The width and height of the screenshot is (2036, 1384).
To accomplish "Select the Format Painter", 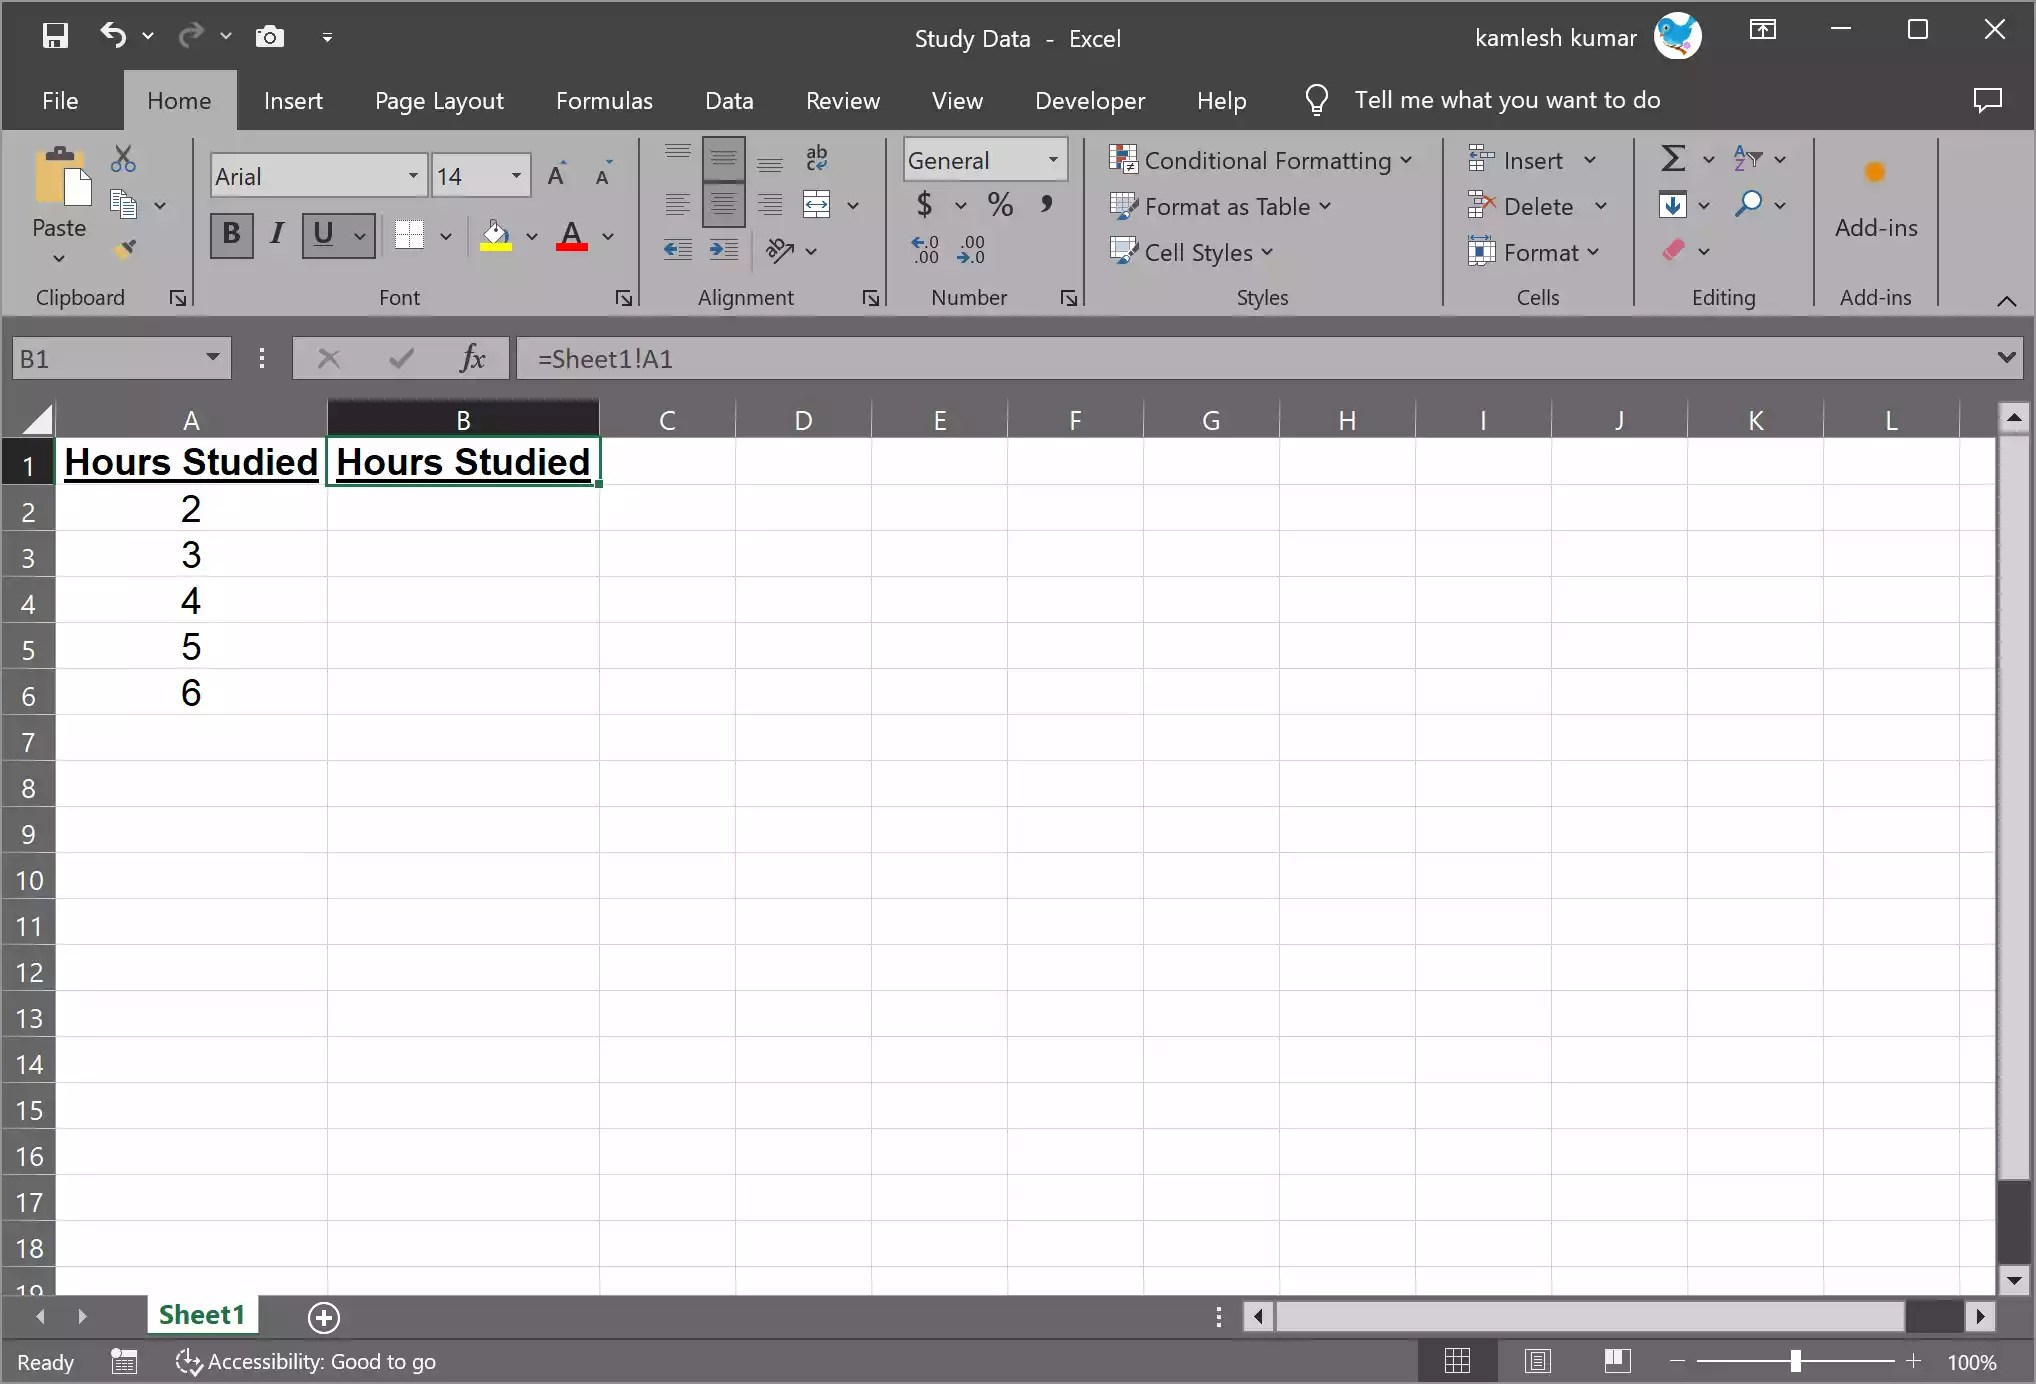I will [x=126, y=250].
